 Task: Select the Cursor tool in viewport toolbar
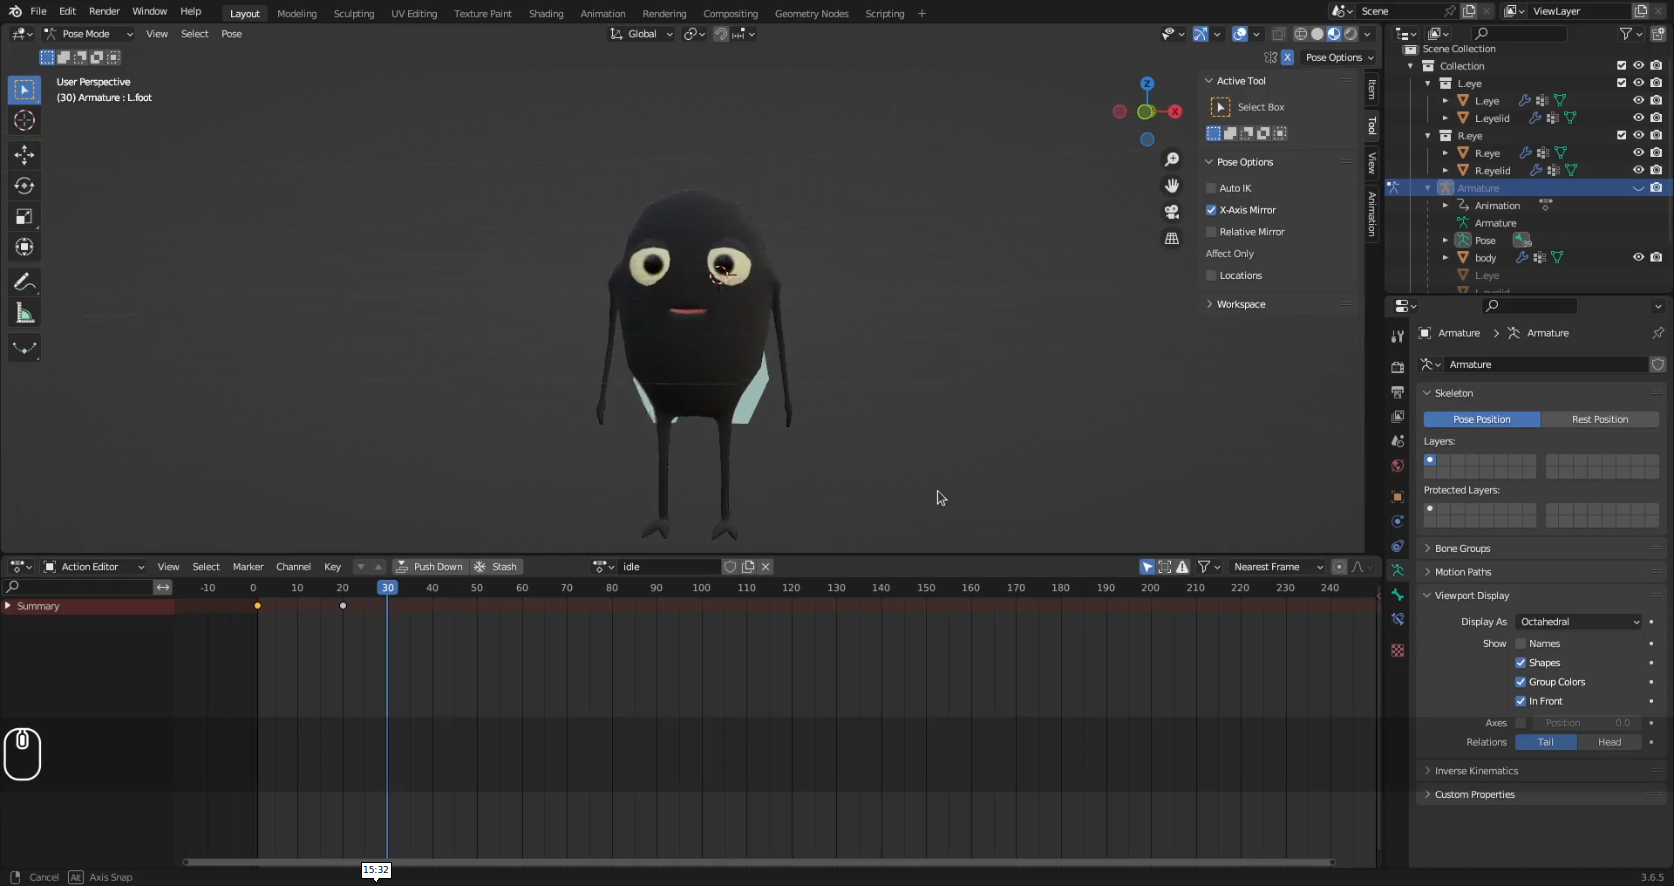[x=24, y=121]
